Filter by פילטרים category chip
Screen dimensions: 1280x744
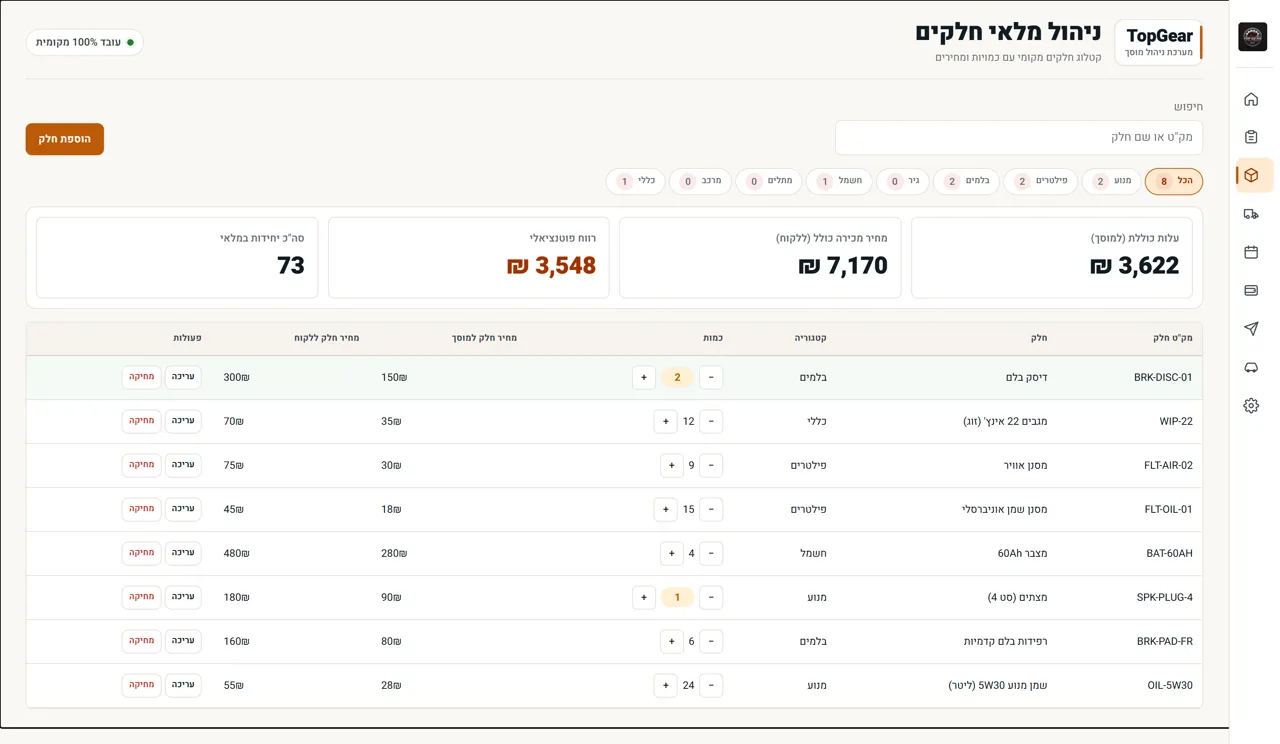click(1041, 181)
